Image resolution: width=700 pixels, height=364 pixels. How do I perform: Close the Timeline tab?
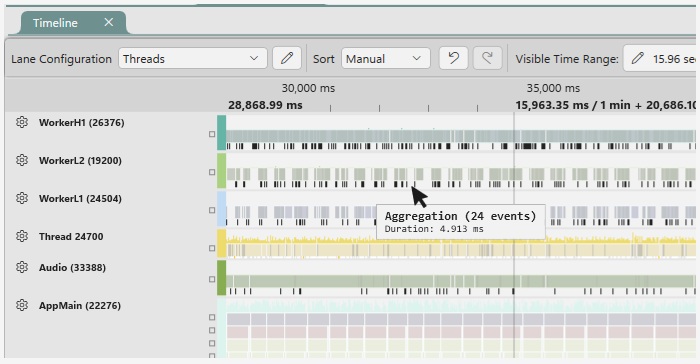click(108, 22)
